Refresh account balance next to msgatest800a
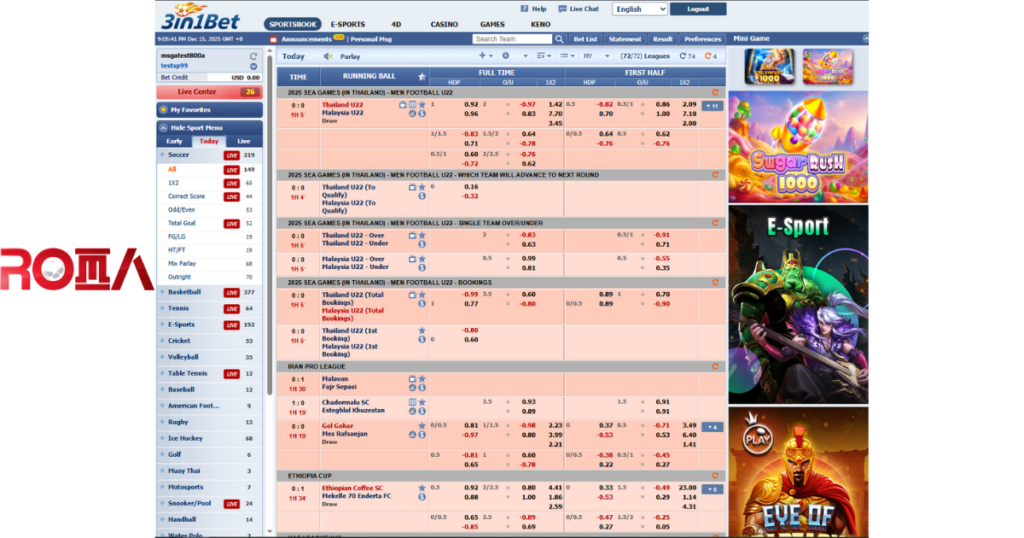Screen dimensions: 1024x538 253,56
